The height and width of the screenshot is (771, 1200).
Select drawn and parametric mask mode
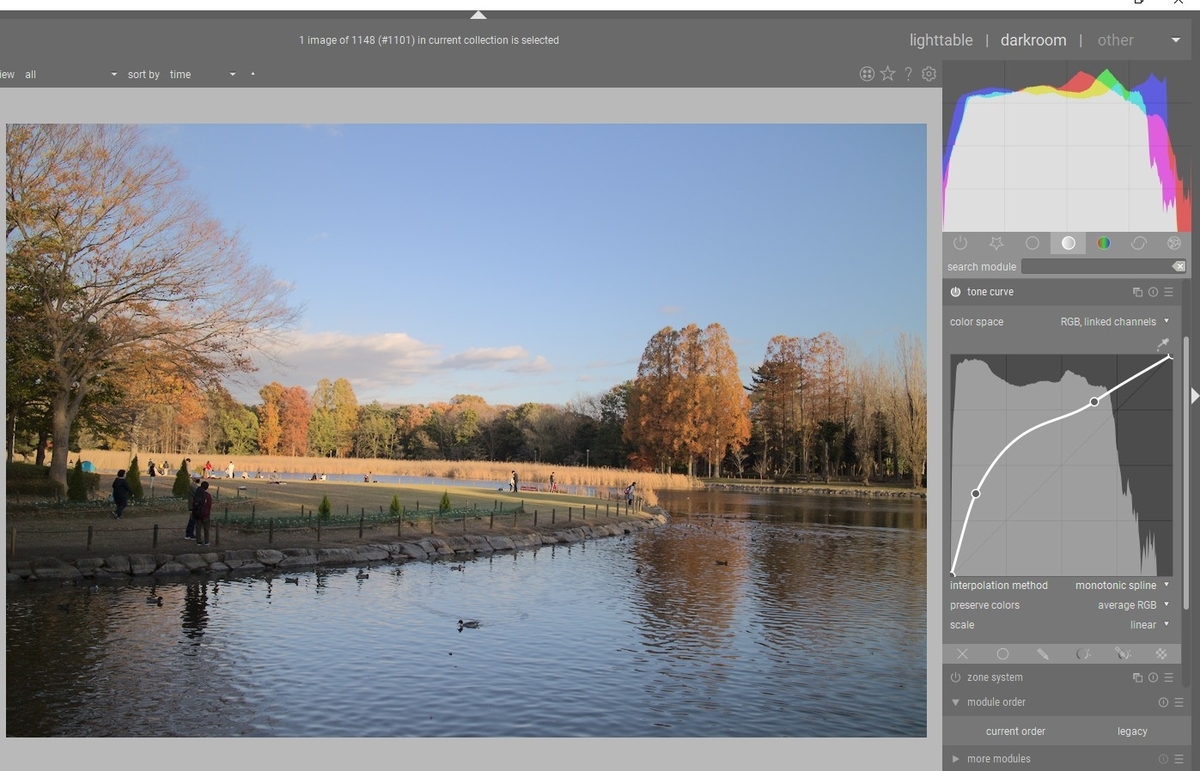[x=1123, y=654]
